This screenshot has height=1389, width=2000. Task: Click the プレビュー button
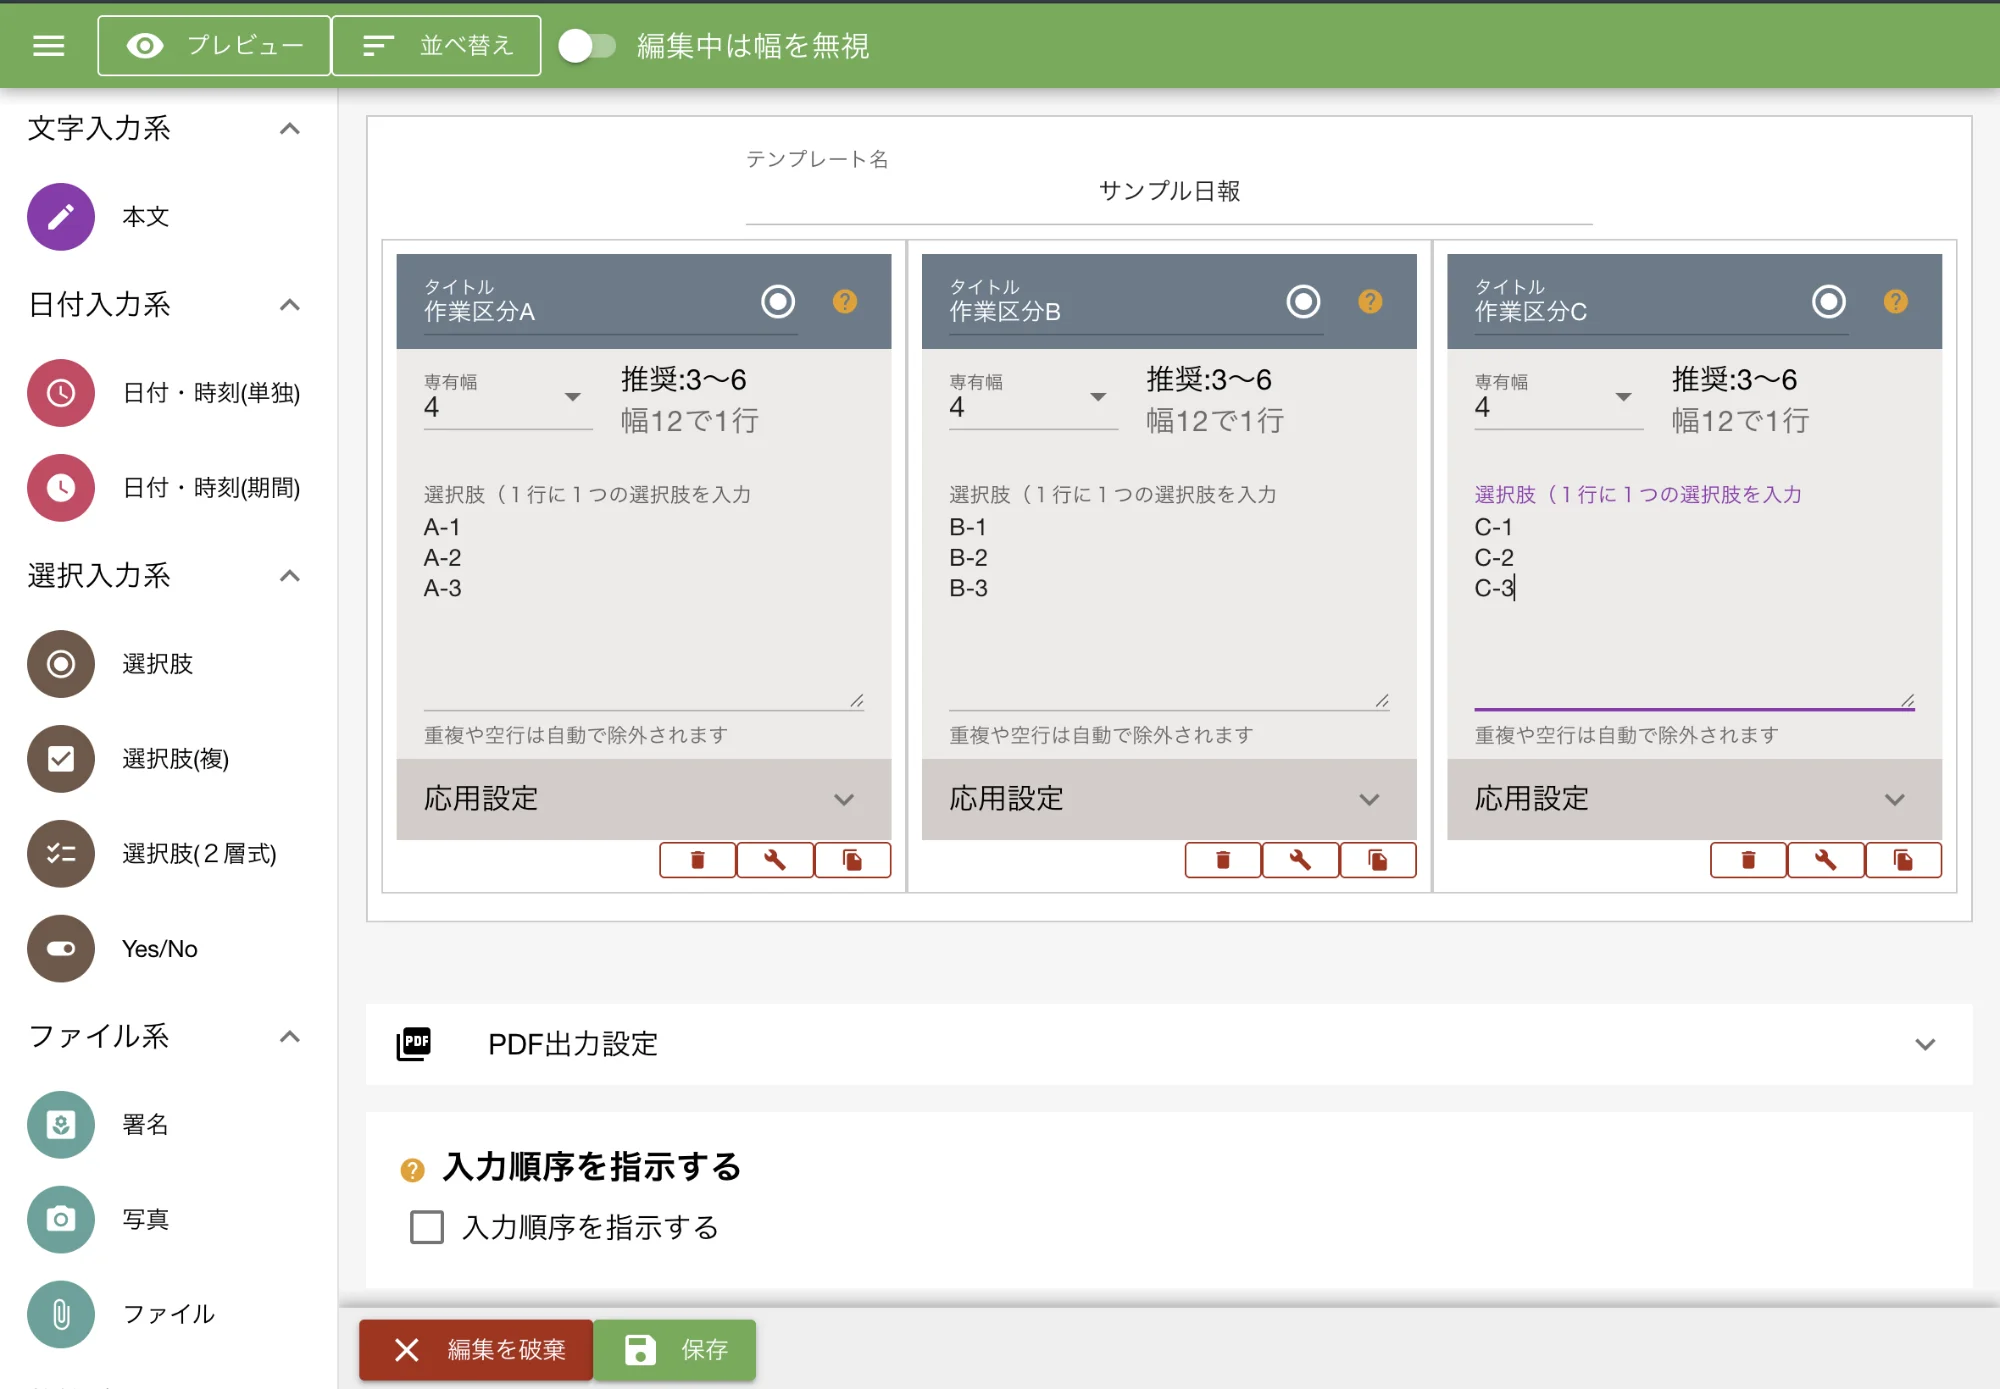(x=214, y=46)
